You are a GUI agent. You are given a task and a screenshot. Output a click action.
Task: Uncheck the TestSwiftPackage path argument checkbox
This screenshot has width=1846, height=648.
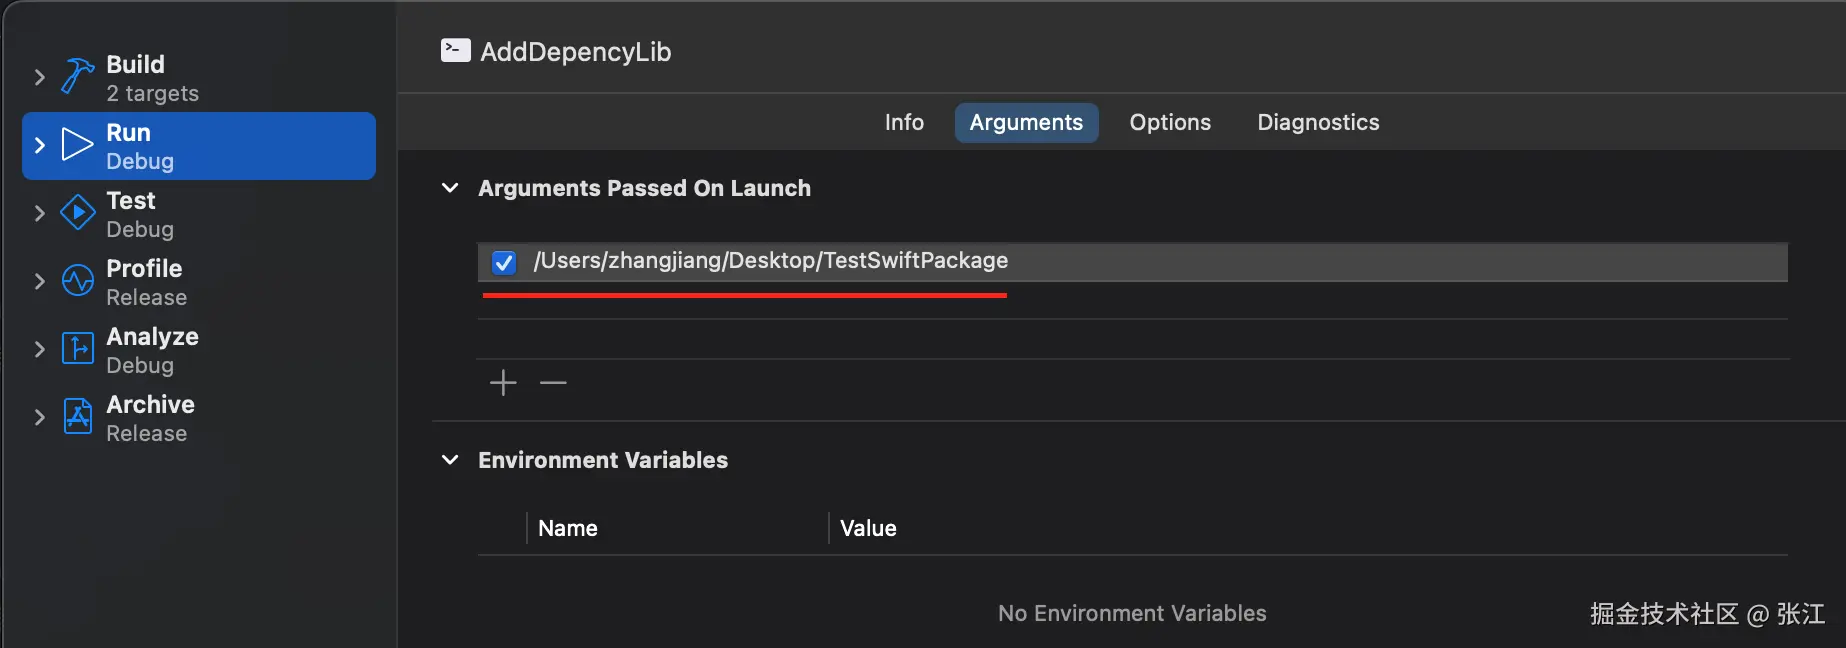pyautogui.click(x=504, y=262)
